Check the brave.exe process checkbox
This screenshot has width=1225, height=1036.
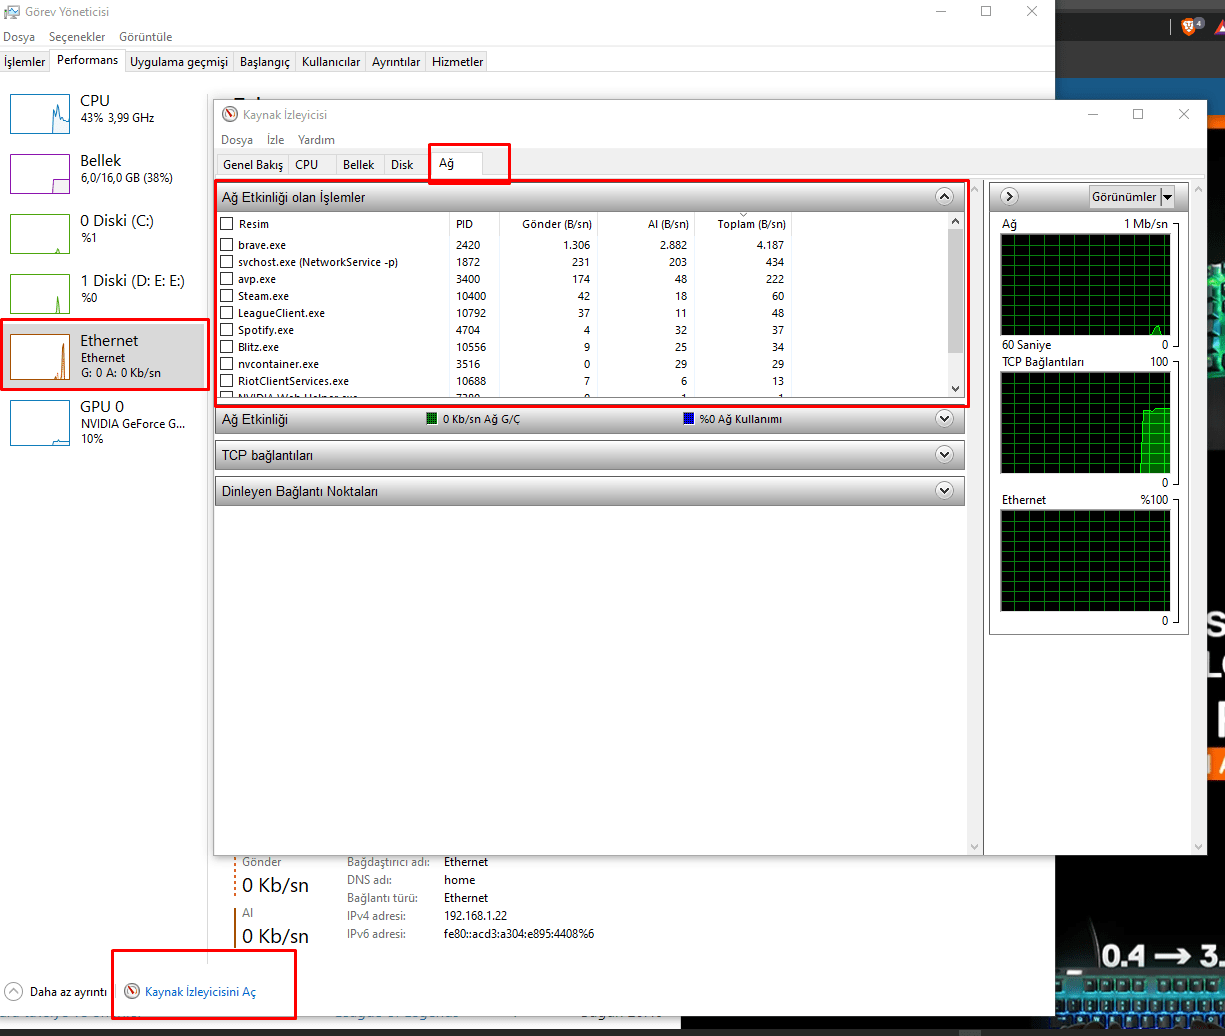(x=227, y=245)
